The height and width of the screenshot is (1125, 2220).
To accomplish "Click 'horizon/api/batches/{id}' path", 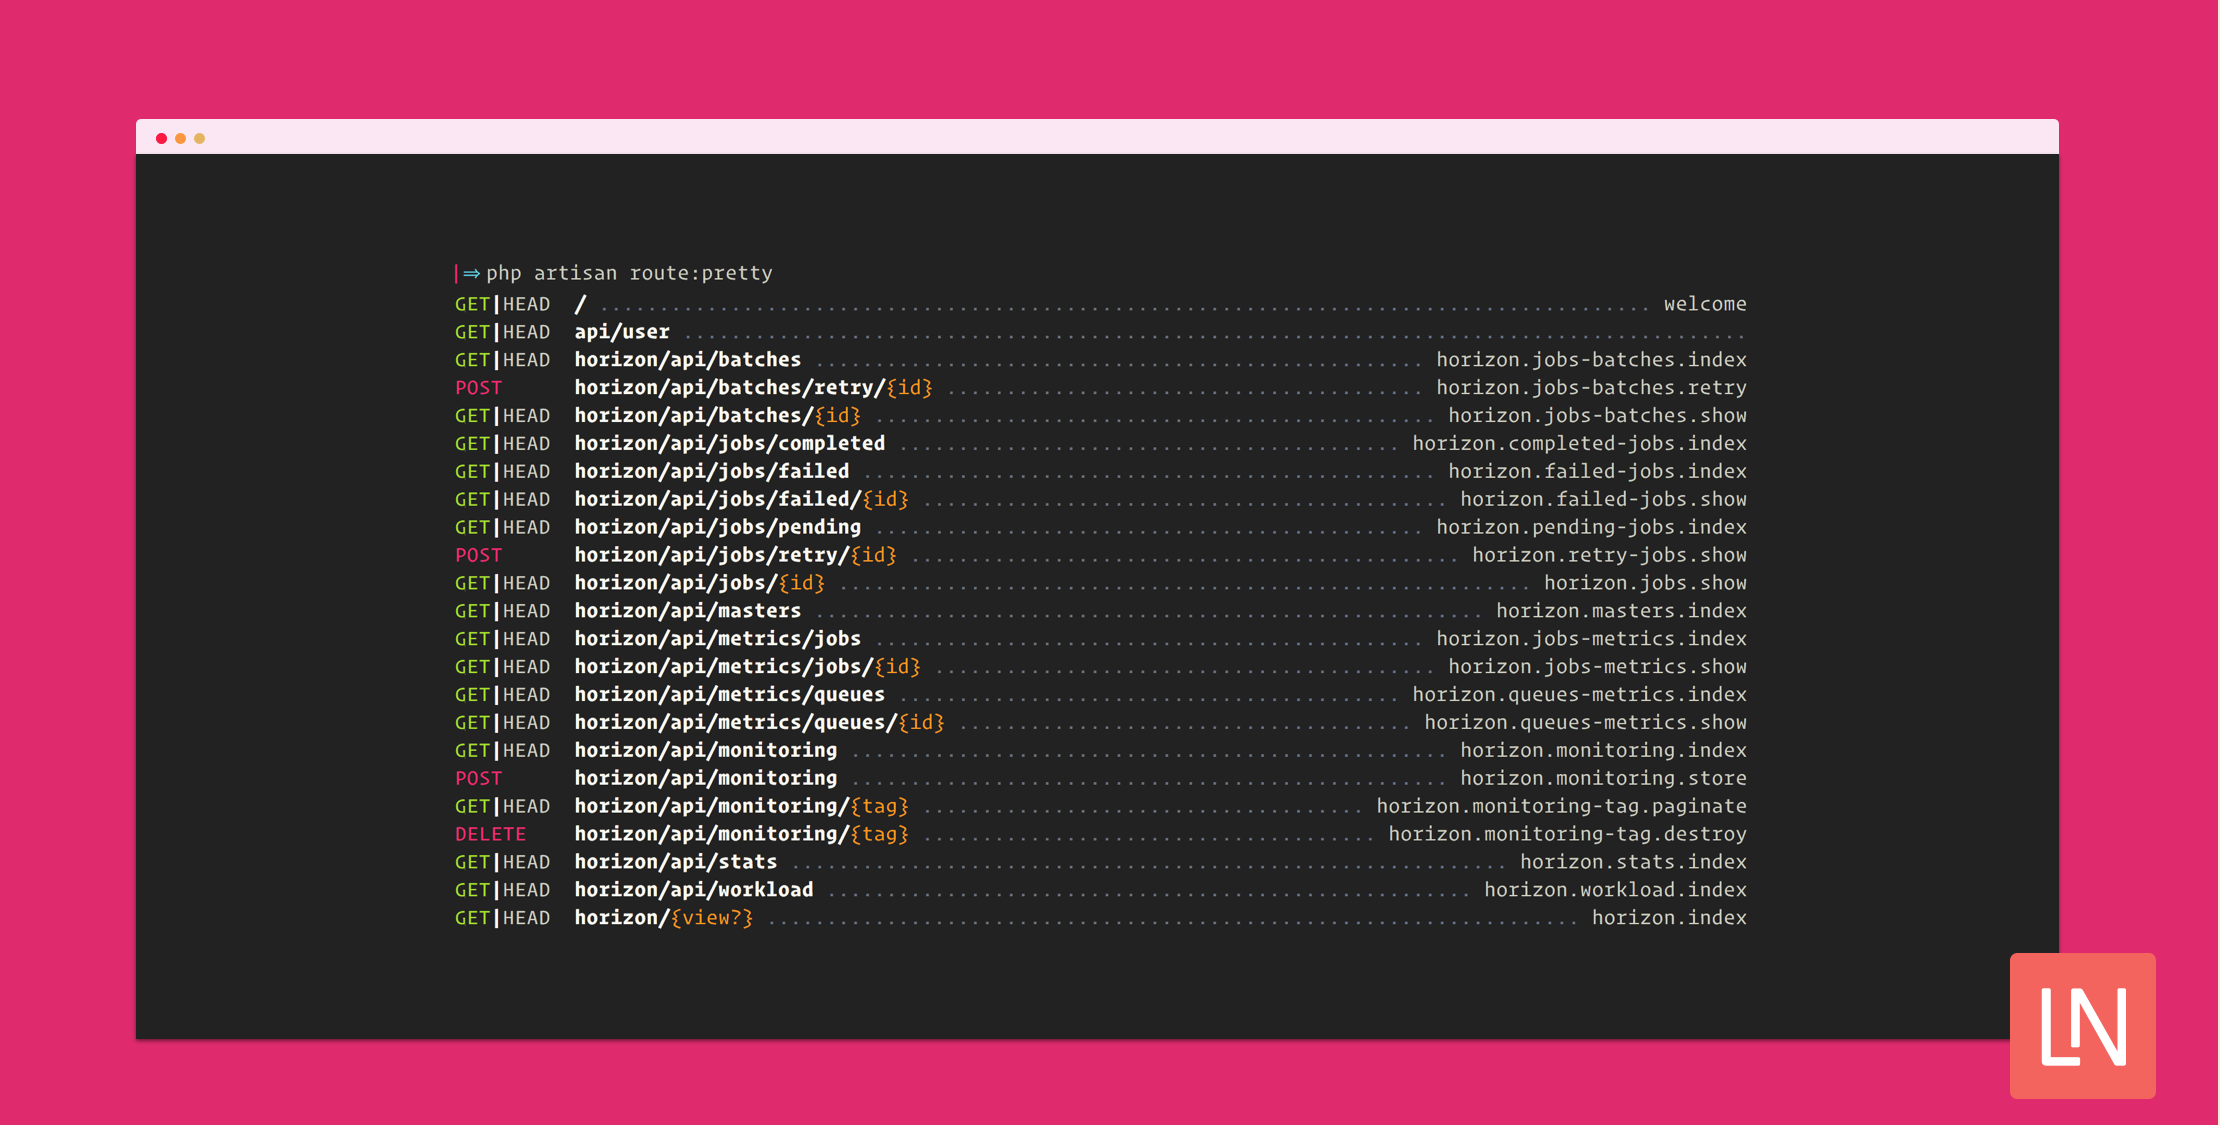I will tap(717, 415).
